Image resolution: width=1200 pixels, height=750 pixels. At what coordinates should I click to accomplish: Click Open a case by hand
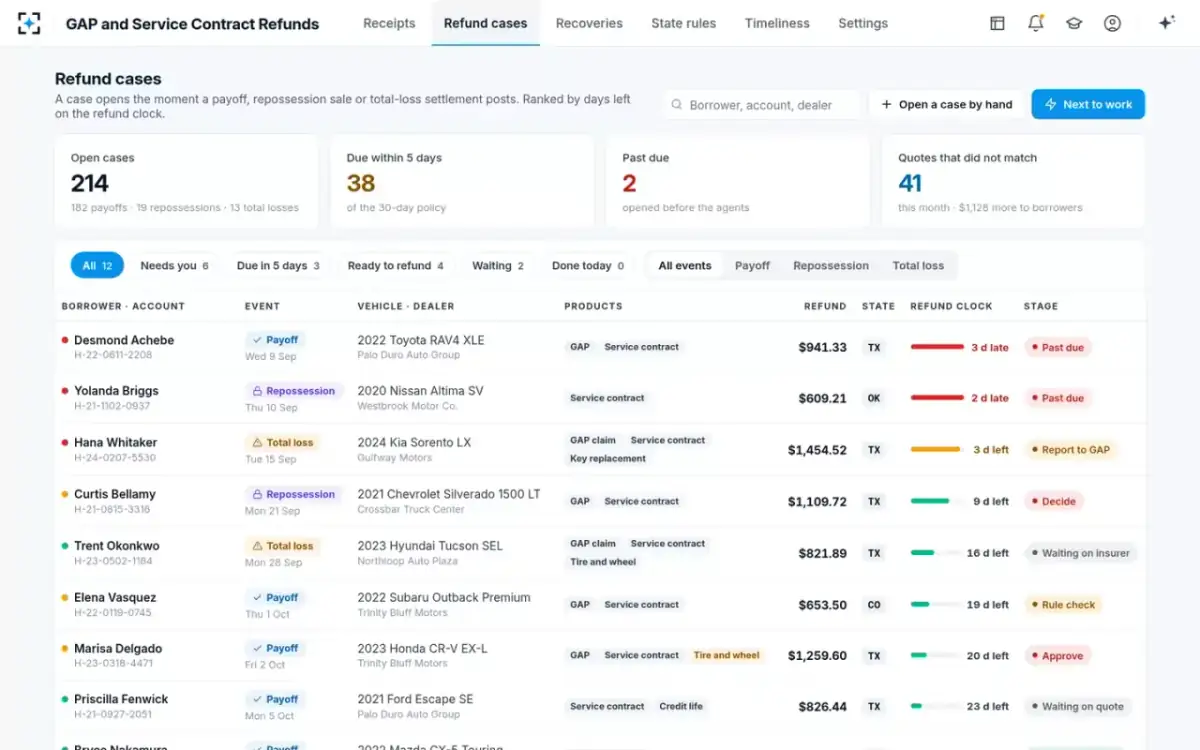click(x=946, y=104)
